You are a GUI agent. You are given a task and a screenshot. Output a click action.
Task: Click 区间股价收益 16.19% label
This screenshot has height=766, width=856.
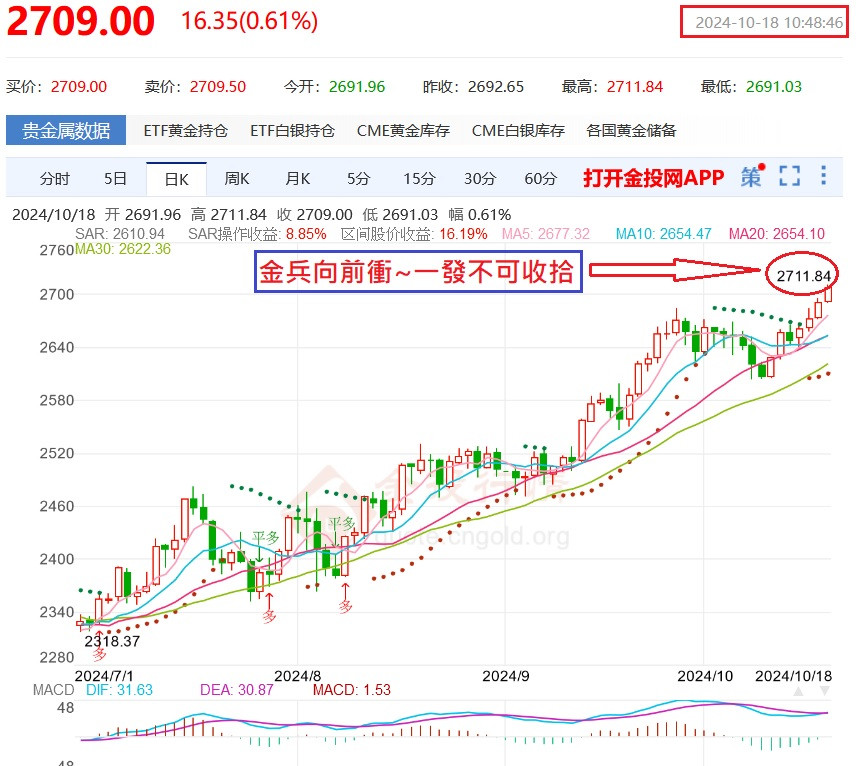[x=414, y=234]
